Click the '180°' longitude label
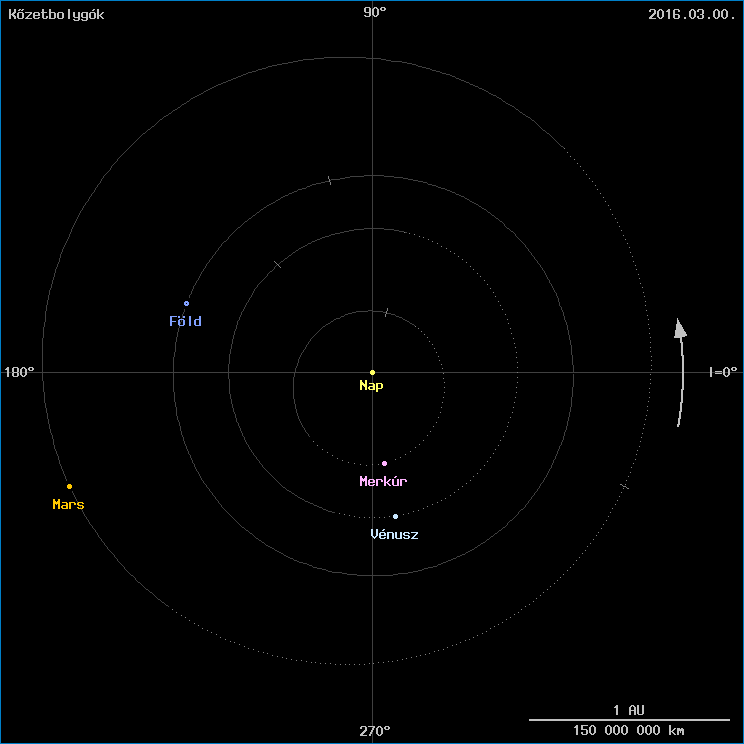Image resolution: width=744 pixels, height=744 pixels. (19, 372)
